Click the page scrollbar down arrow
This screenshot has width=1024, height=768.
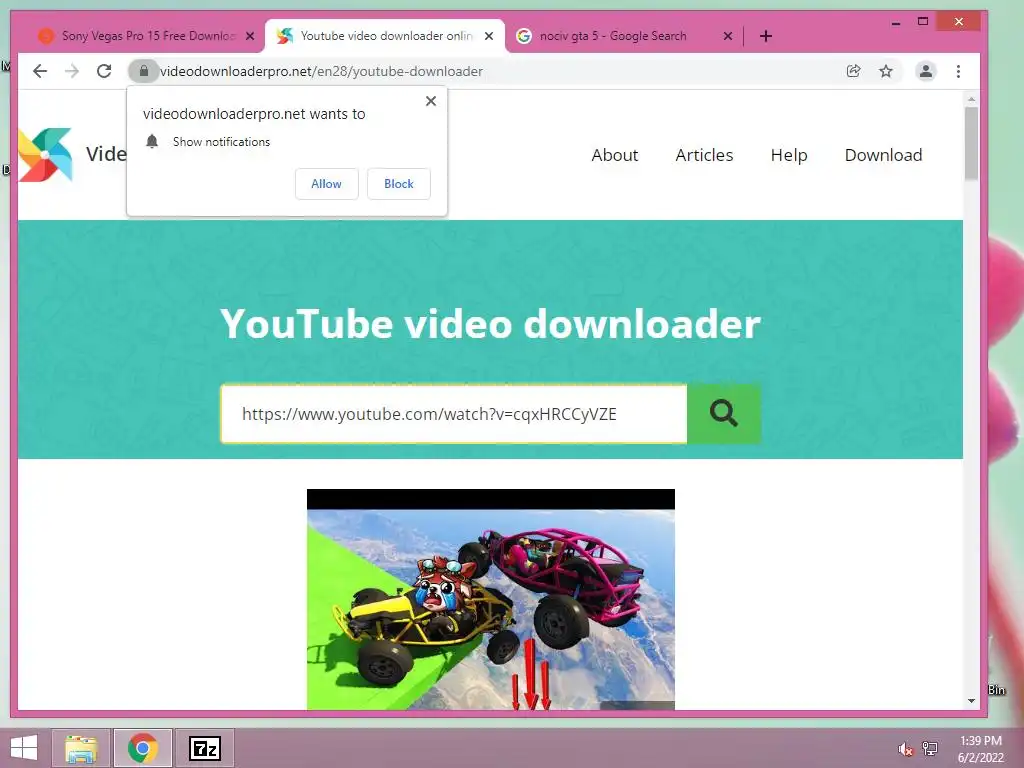pos(971,701)
